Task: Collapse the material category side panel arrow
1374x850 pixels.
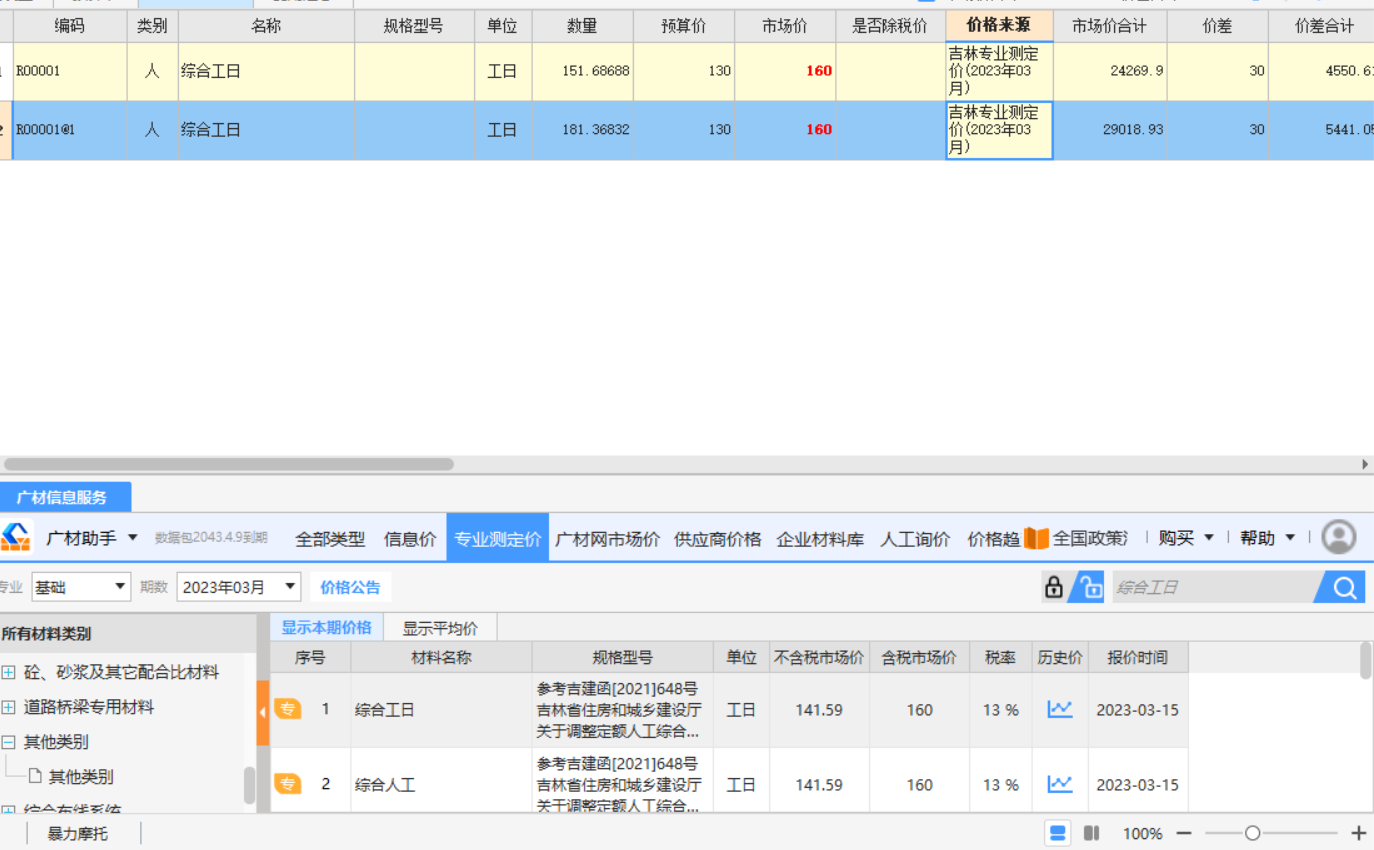Action: point(263,713)
